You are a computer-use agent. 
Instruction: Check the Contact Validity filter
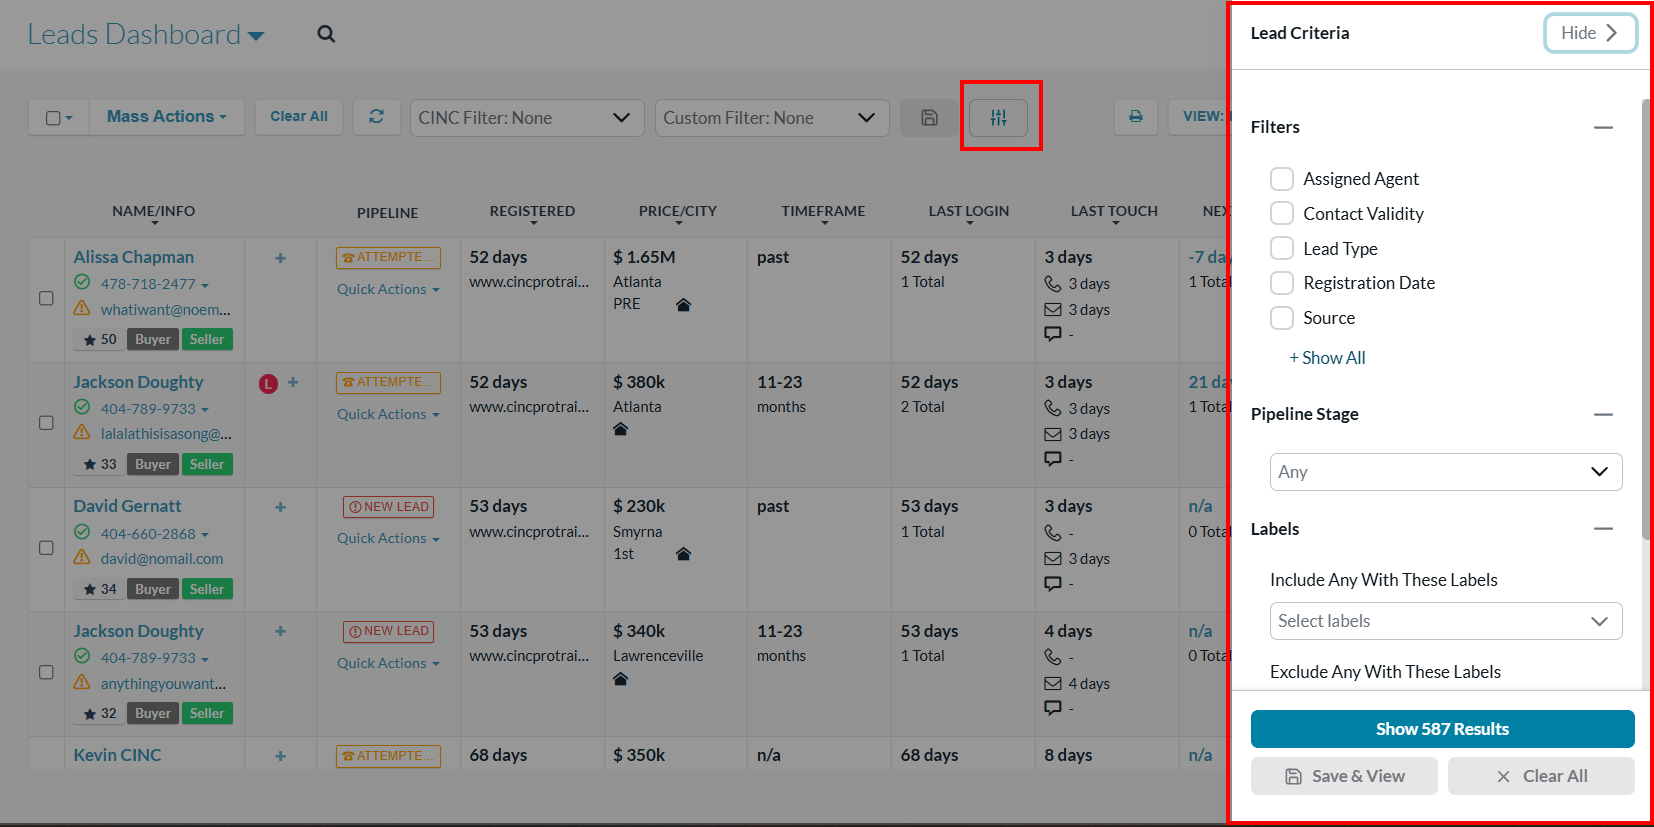pos(1282,214)
